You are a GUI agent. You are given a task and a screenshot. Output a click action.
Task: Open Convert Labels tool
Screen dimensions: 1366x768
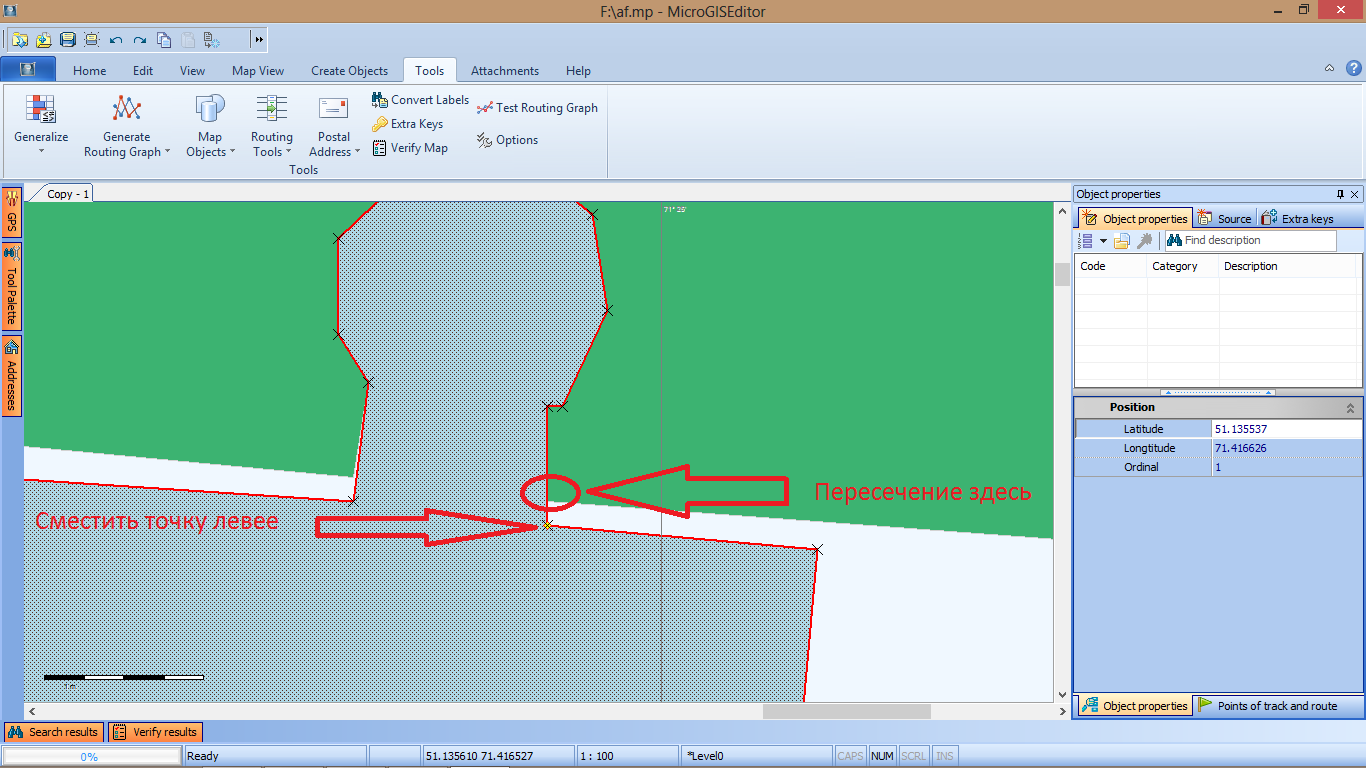click(420, 100)
